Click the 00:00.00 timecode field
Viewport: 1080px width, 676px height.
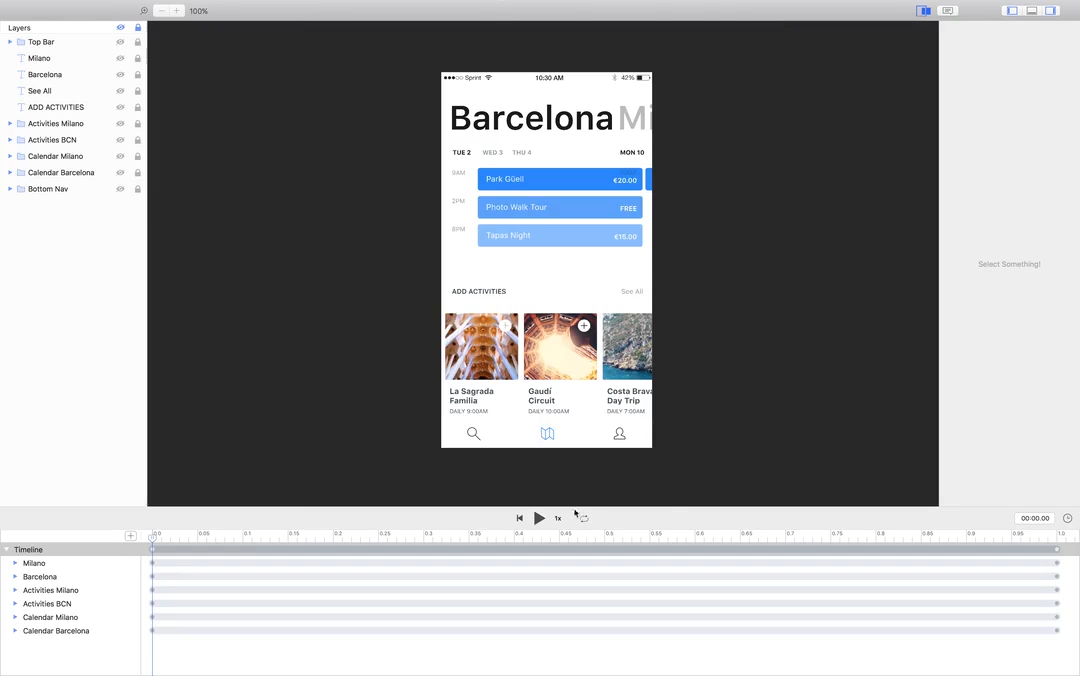[x=1035, y=518]
